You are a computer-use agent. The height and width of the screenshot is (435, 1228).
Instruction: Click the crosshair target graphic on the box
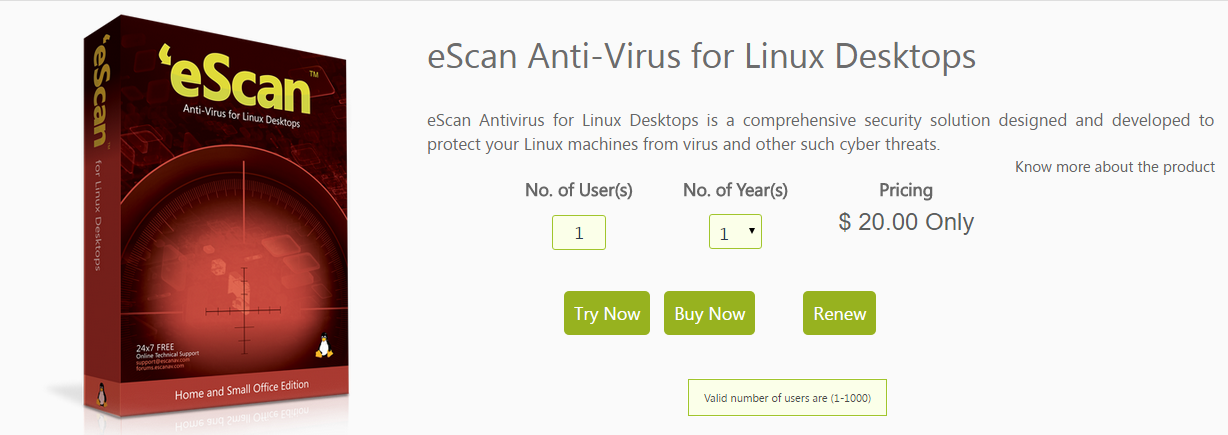point(242,310)
